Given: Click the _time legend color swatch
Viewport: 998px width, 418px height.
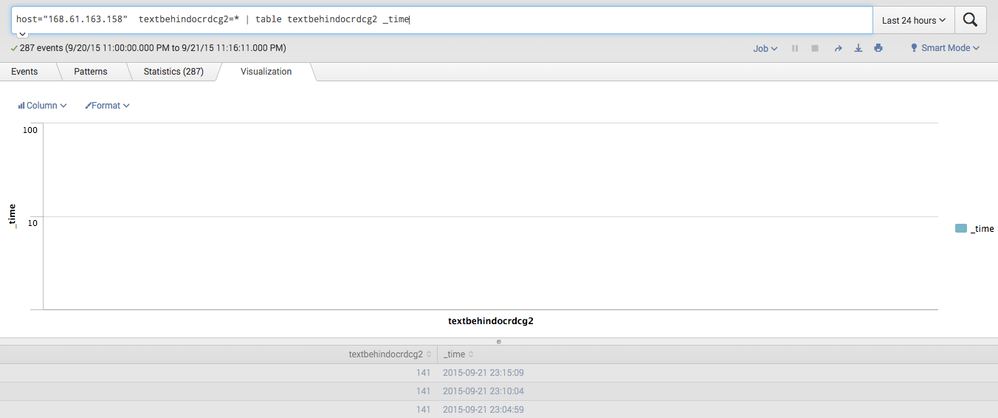Looking at the screenshot, I should pos(961,229).
